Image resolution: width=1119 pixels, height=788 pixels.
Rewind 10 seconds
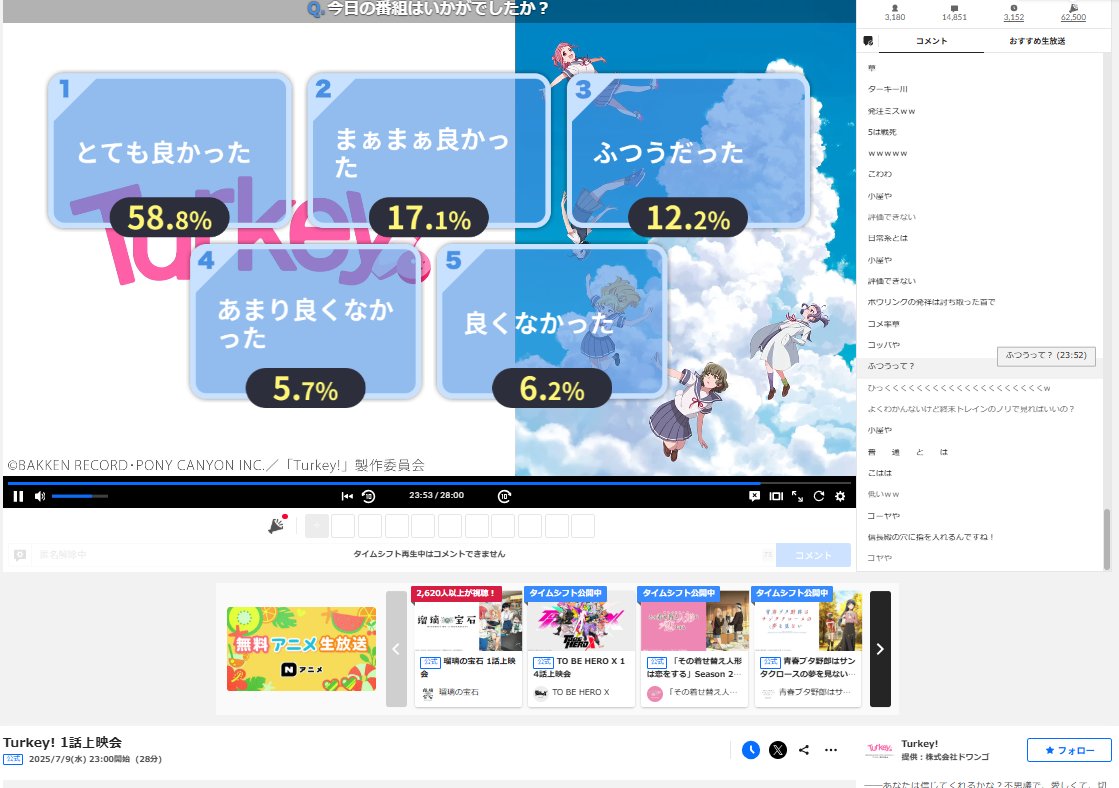tap(369, 496)
